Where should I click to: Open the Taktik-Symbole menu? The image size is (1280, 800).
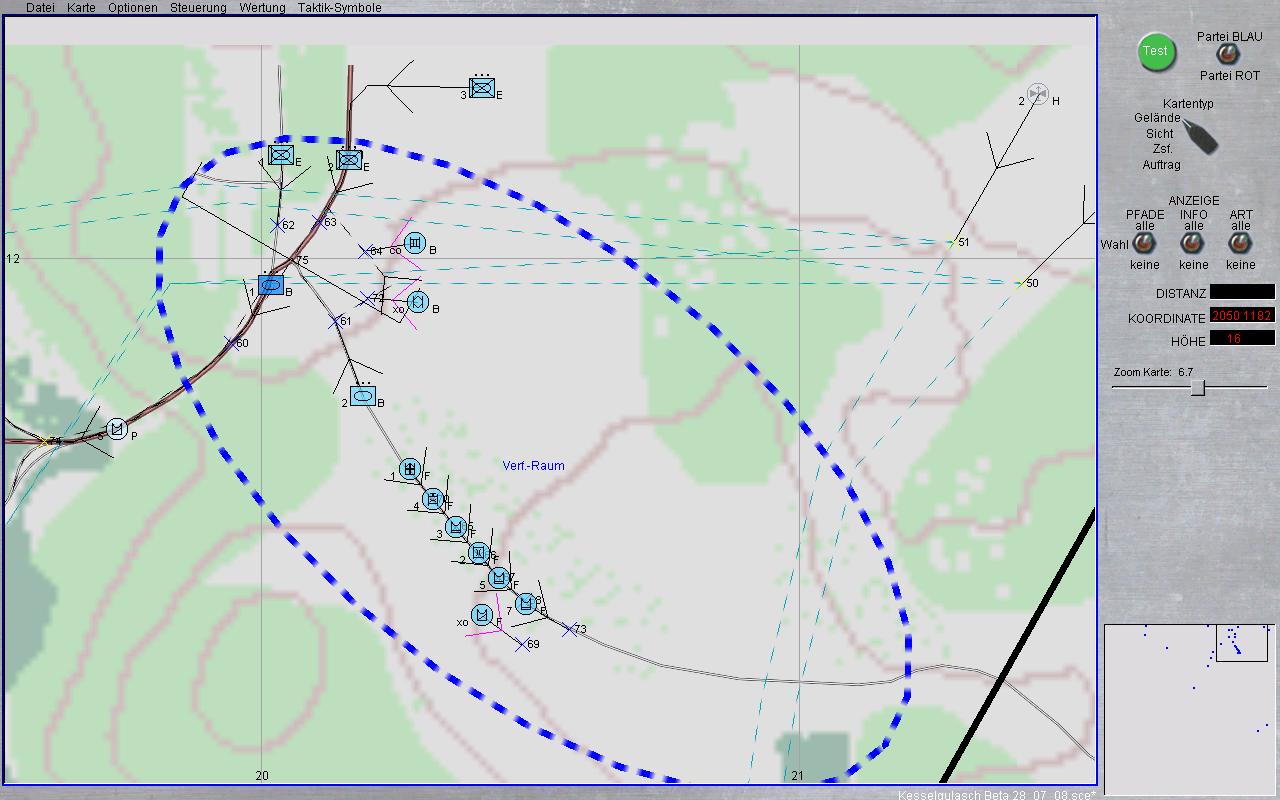[x=339, y=8]
